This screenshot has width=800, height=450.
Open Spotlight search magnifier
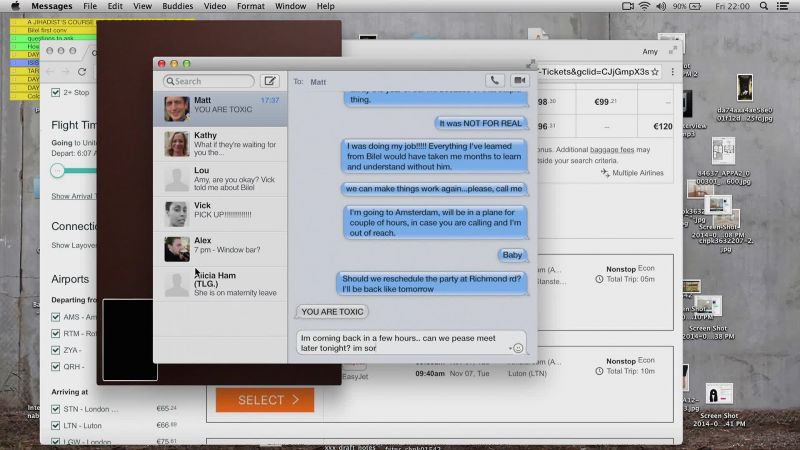coord(763,6)
